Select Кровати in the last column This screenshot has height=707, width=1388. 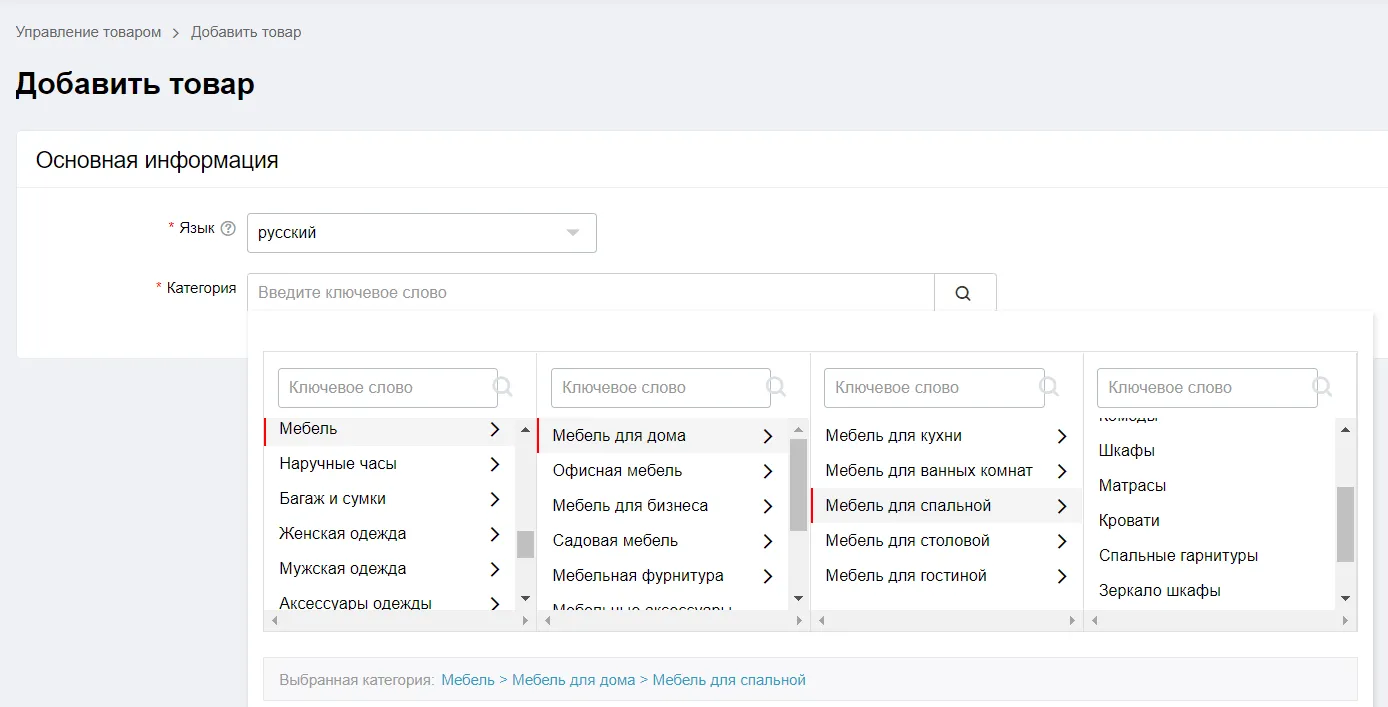click(1129, 521)
